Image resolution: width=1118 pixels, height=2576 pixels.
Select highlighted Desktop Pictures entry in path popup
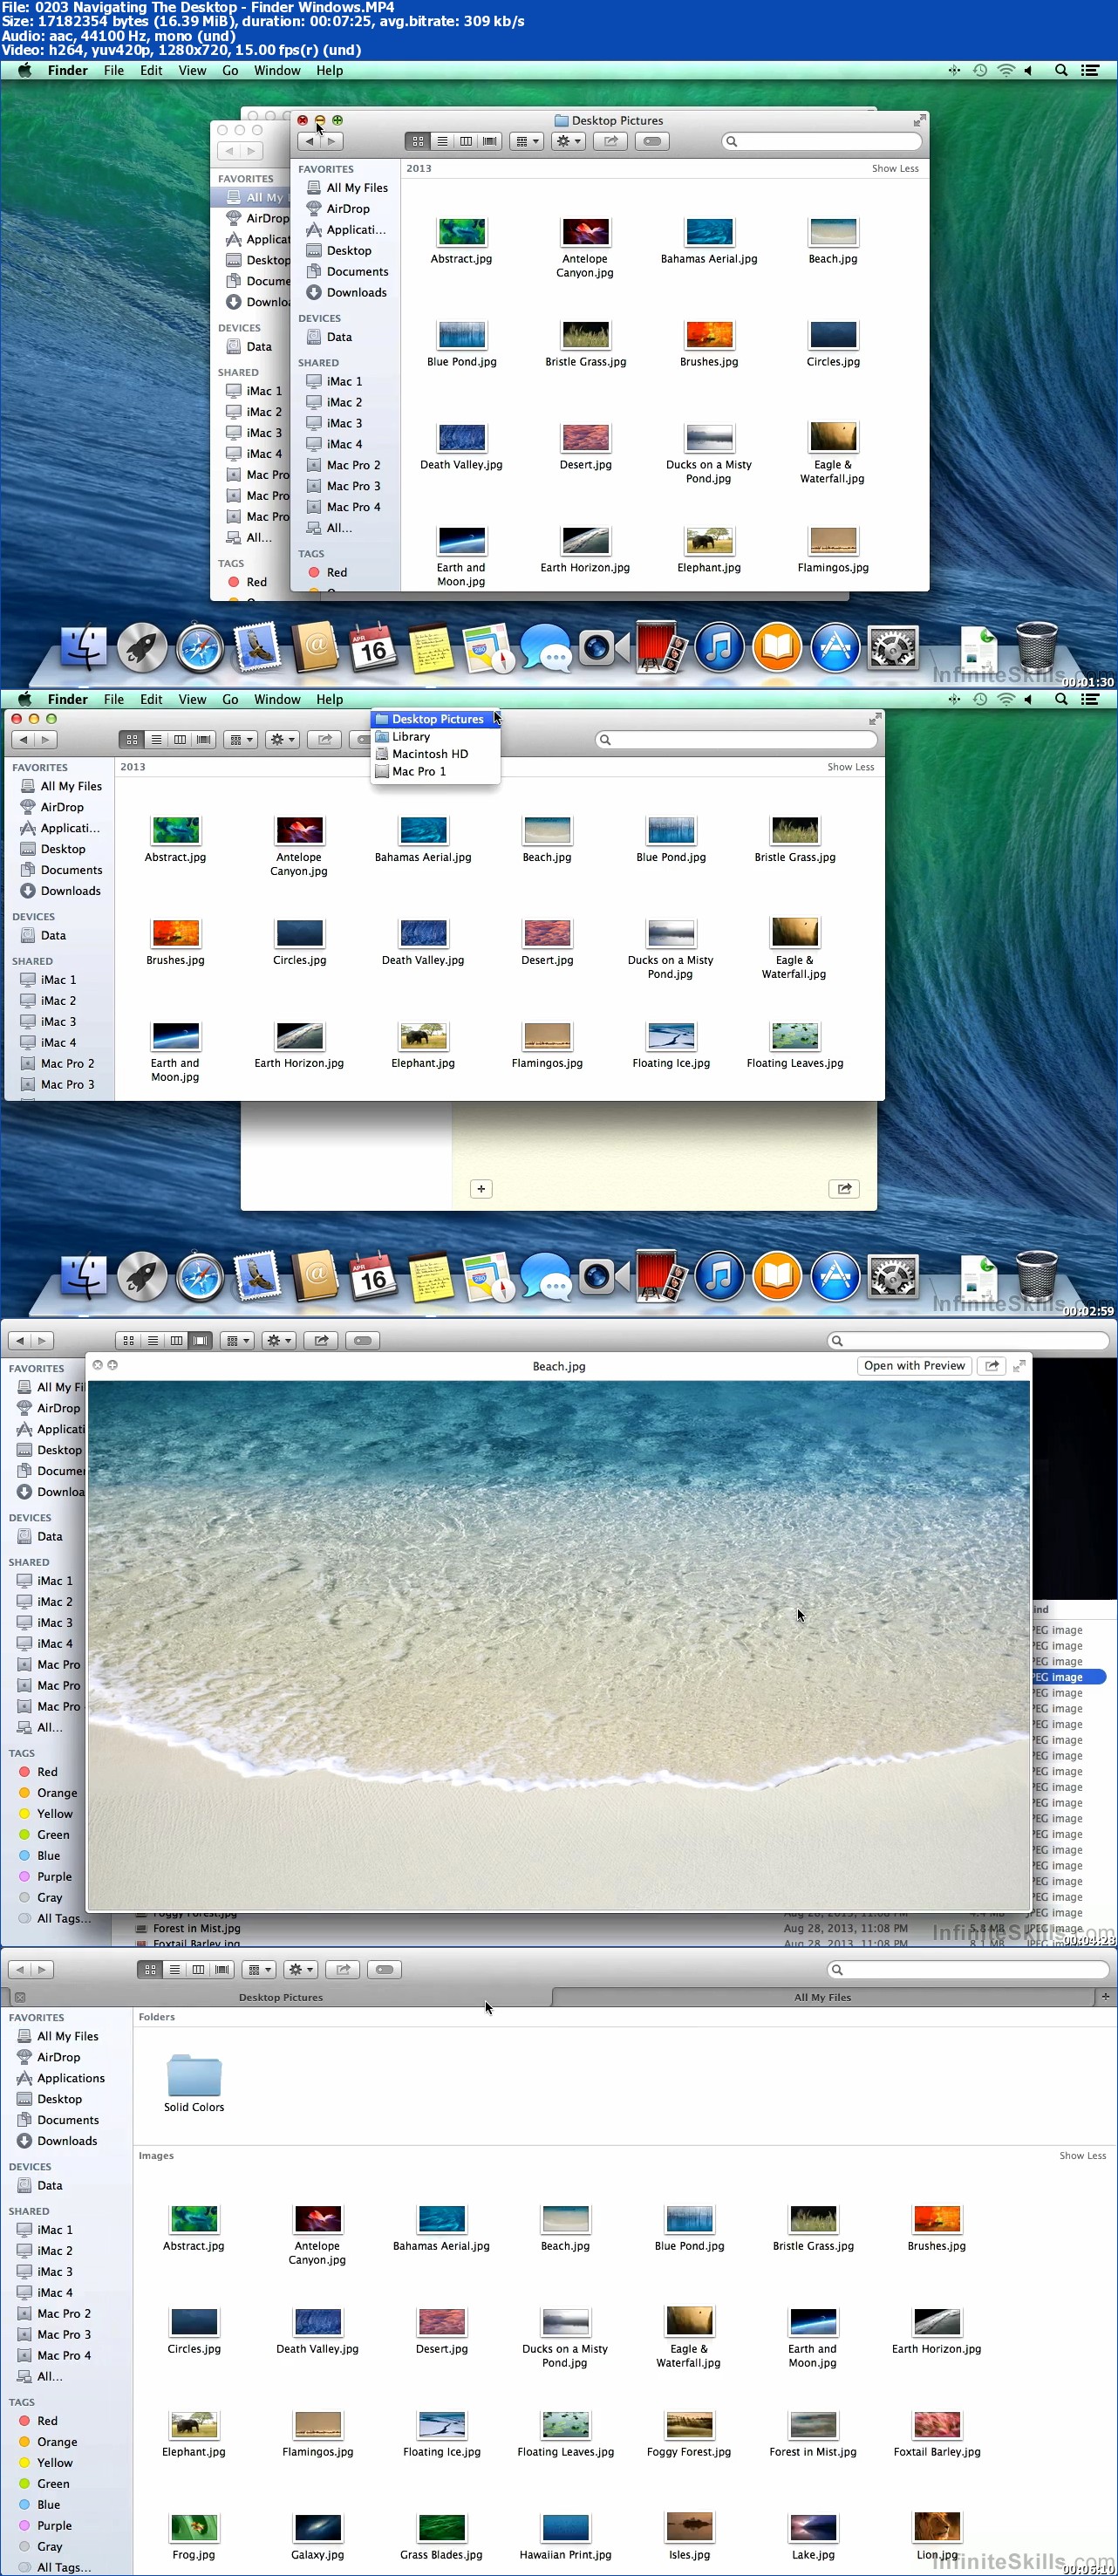click(435, 719)
